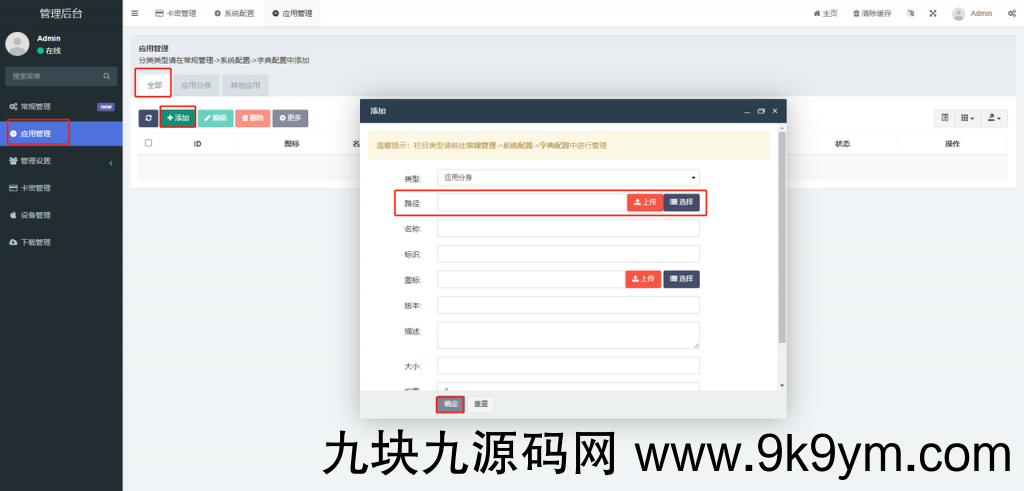Close the 添加 dialog

pyautogui.click(x=775, y=111)
